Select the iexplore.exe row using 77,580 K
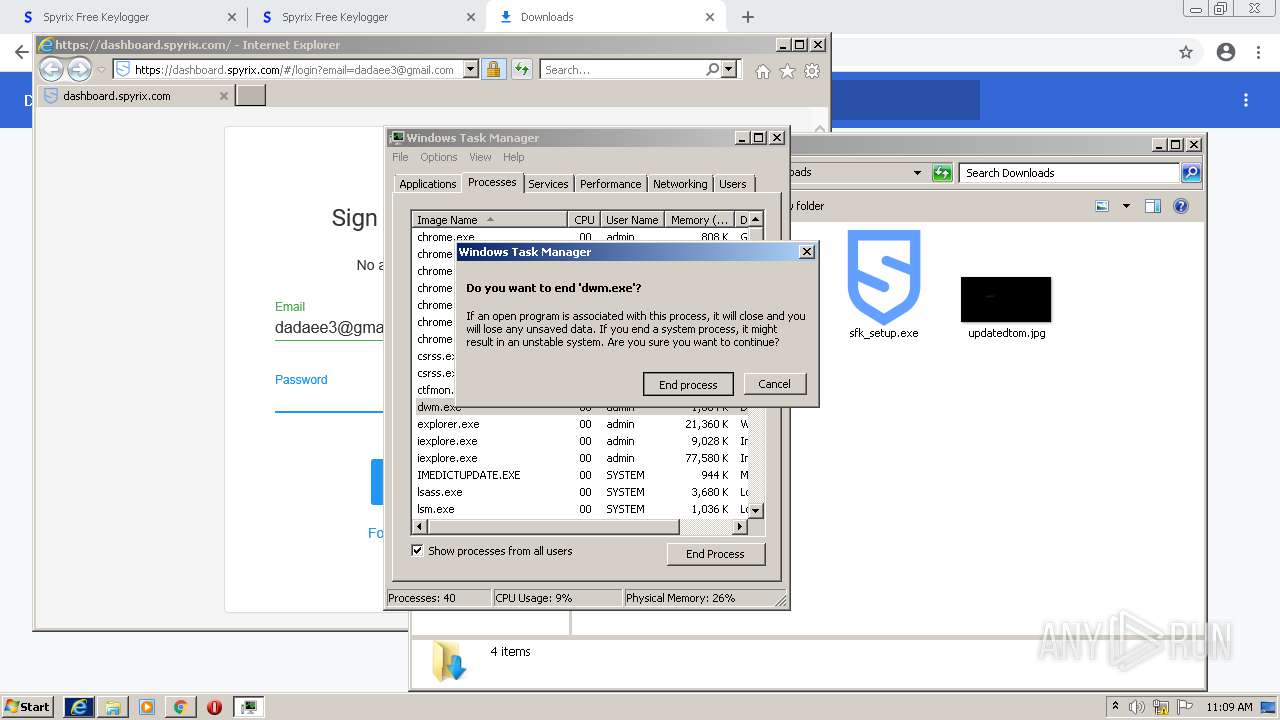1280x720 pixels. (x=581, y=458)
